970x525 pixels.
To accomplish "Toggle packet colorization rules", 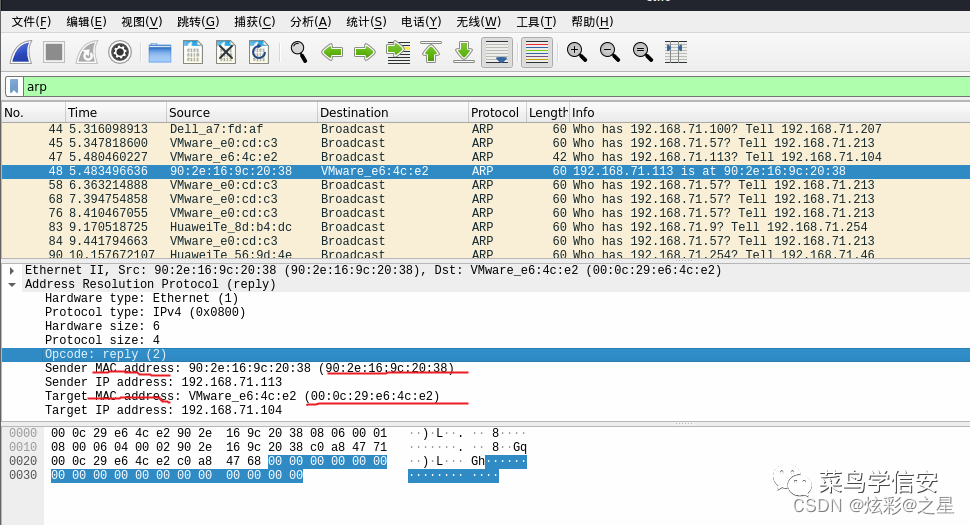I will tap(536, 52).
